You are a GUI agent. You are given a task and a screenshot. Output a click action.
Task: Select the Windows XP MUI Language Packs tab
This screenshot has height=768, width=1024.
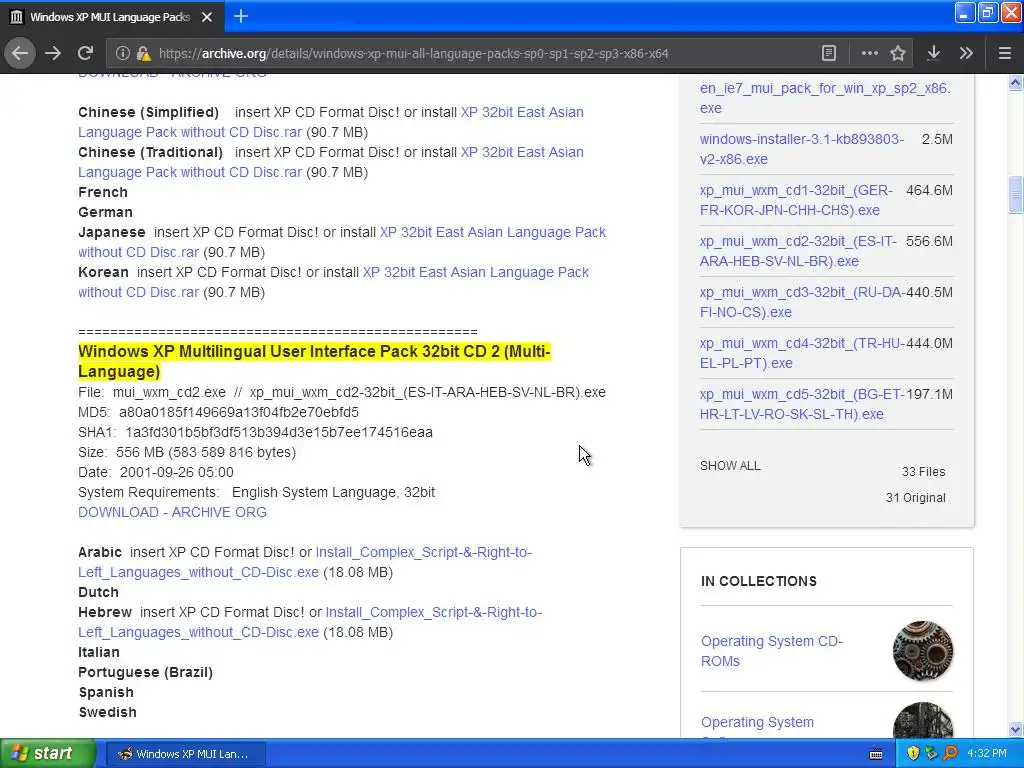tap(112, 17)
